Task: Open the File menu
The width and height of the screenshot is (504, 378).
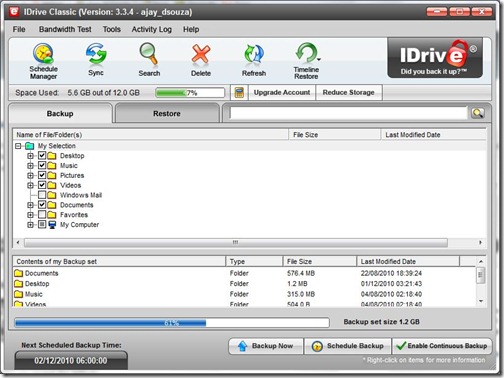Action: pos(19,29)
